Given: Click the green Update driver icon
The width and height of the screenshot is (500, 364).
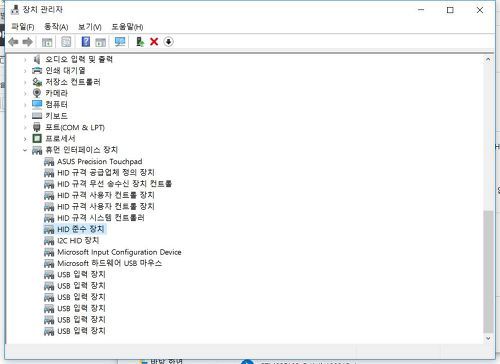Looking at the screenshot, I should click(x=140, y=42).
